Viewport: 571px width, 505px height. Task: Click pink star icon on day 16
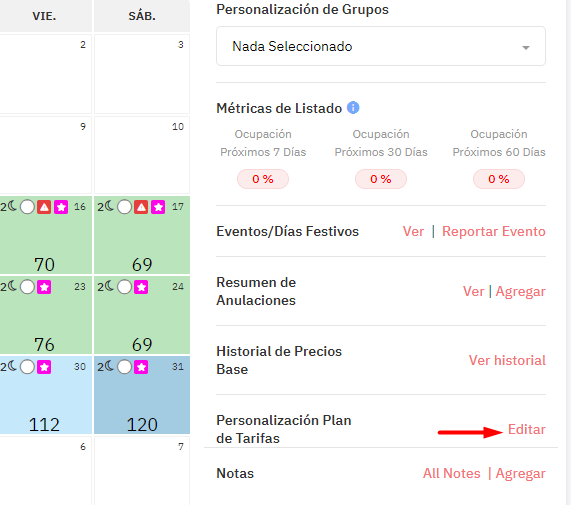(61, 207)
